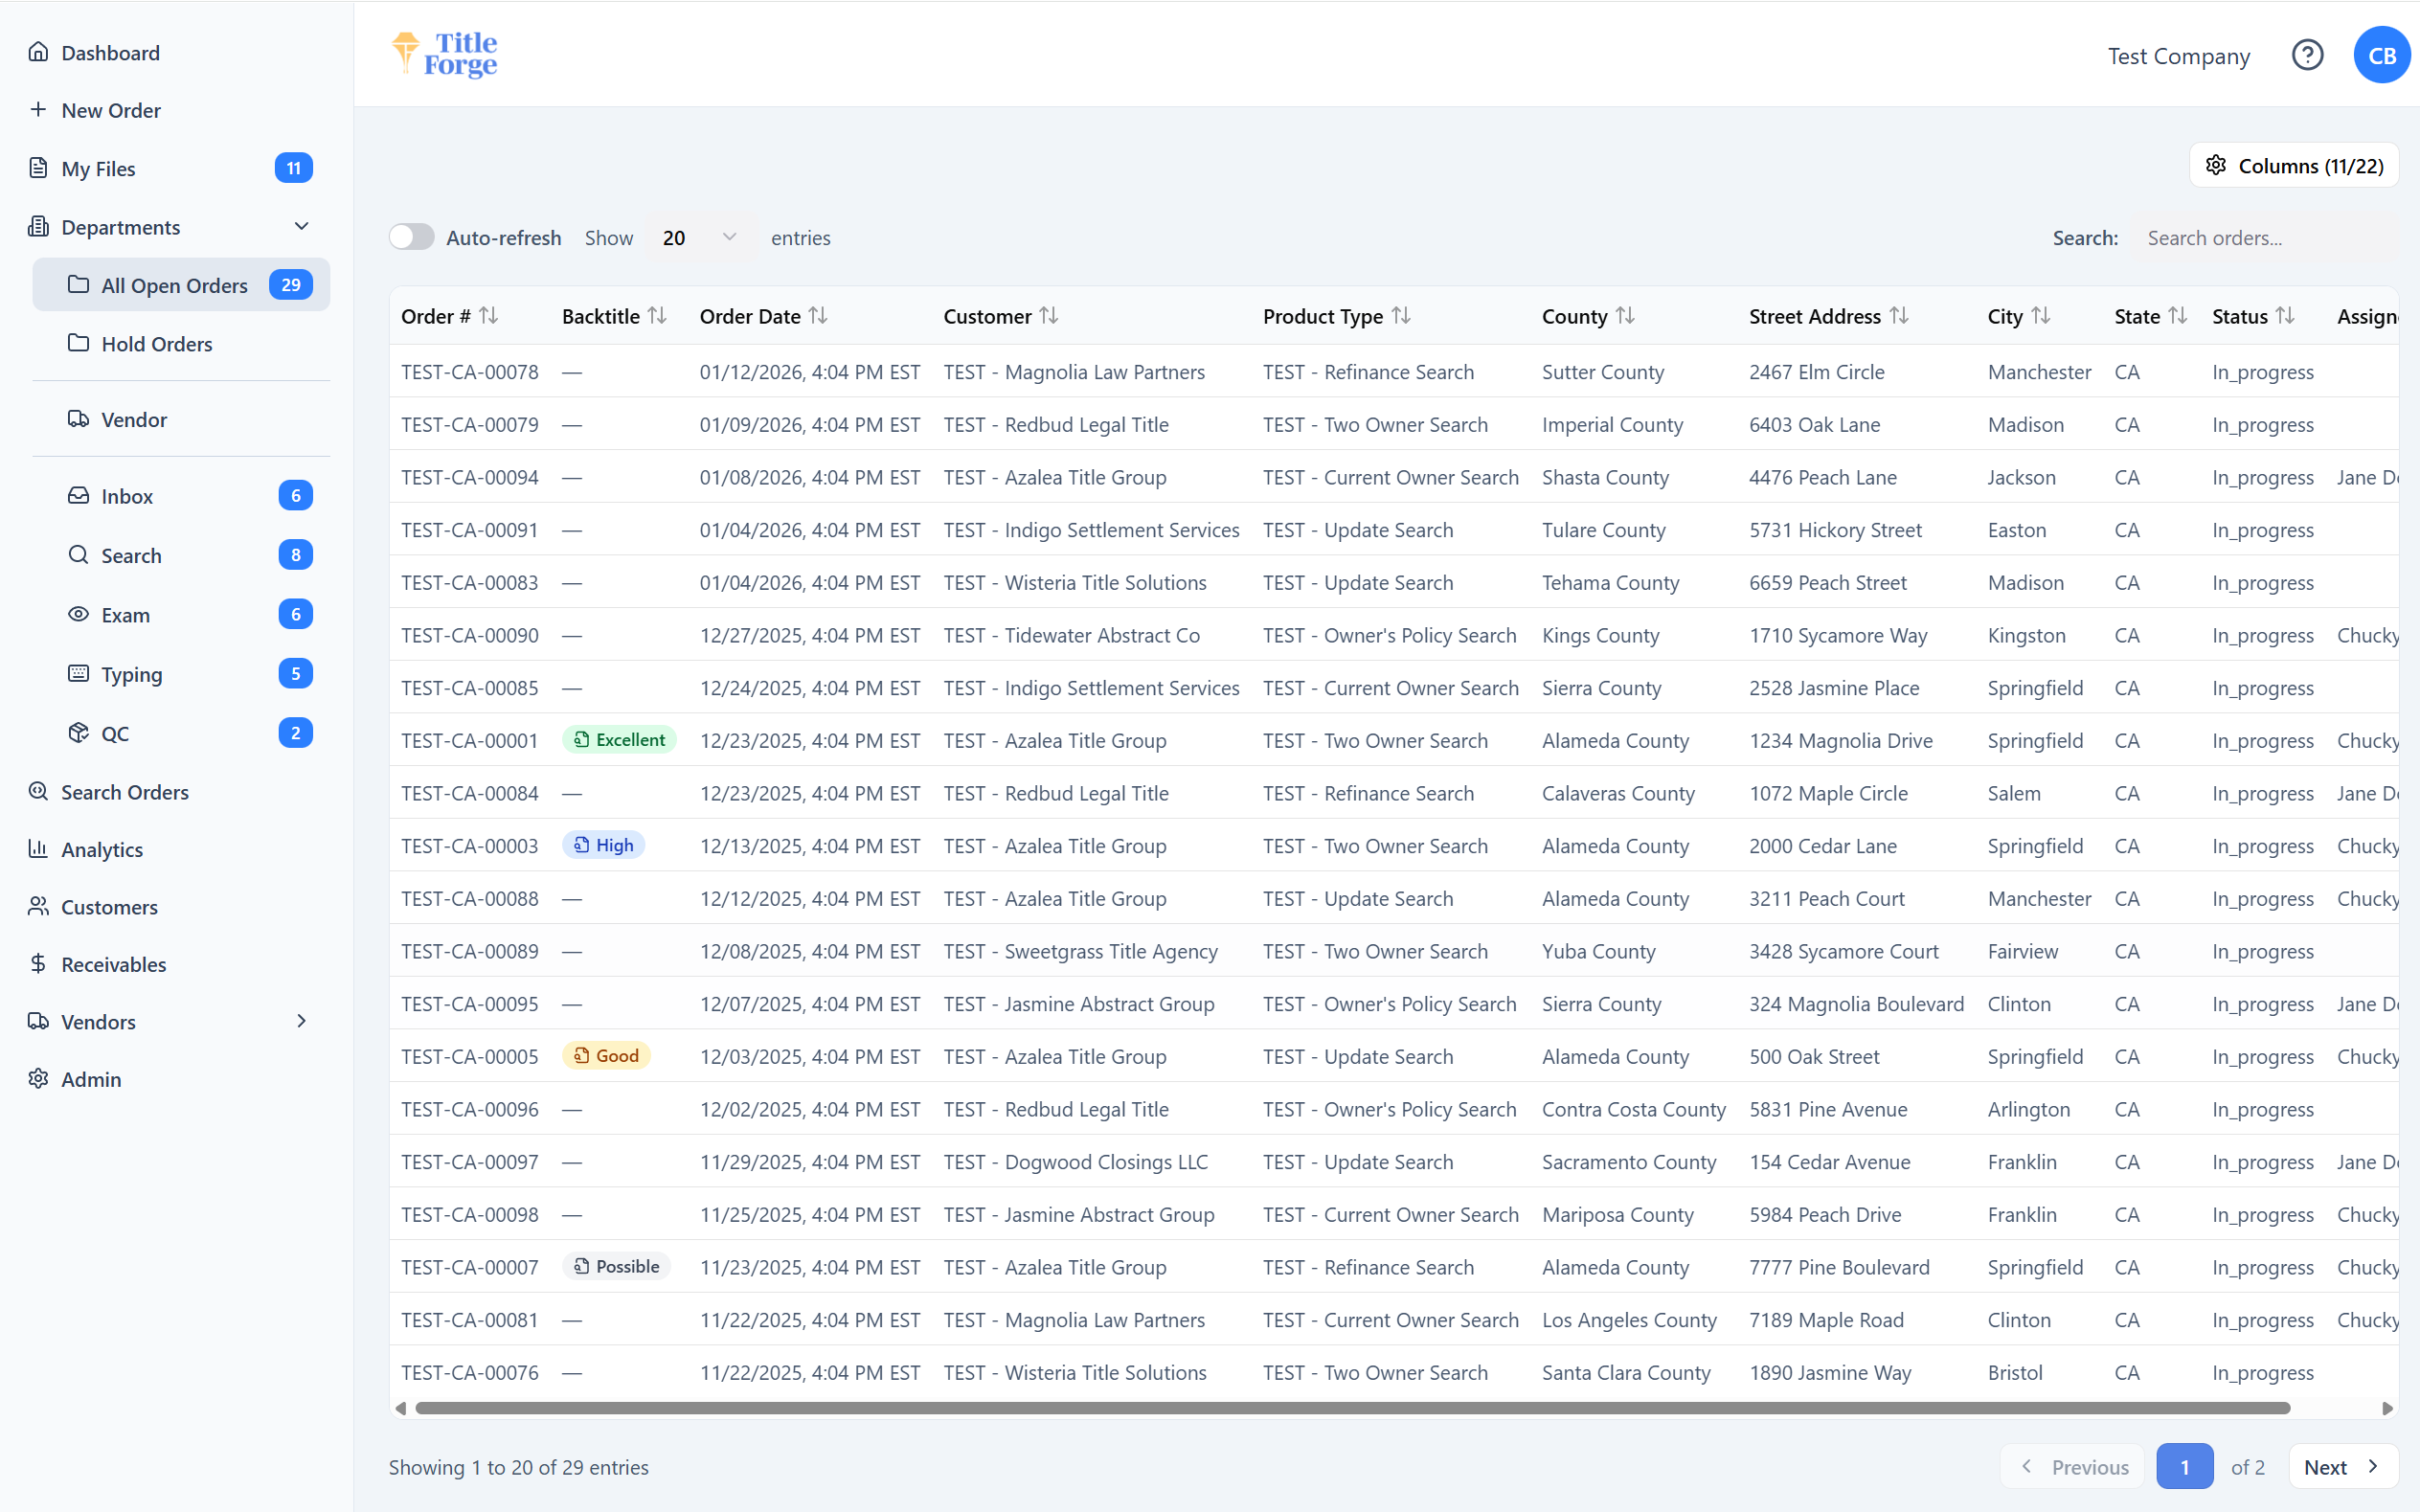Click the scrollbar right arrow
Screen dimensions: 2420x1512
click(x=2388, y=1408)
